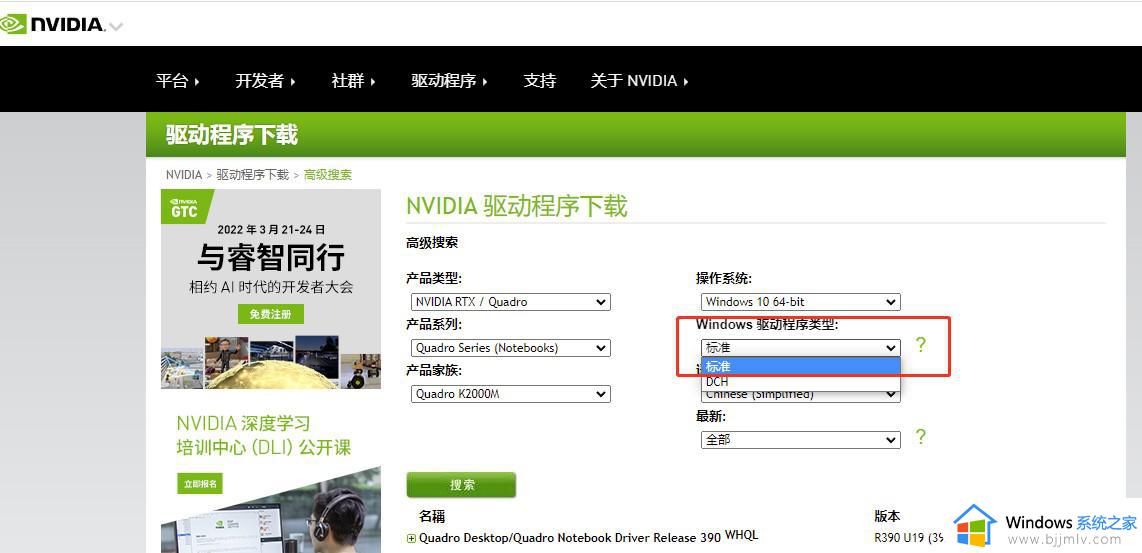The height and width of the screenshot is (553, 1142).
Task: Select the DCH driver type option
Action: click(x=801, y=382)
